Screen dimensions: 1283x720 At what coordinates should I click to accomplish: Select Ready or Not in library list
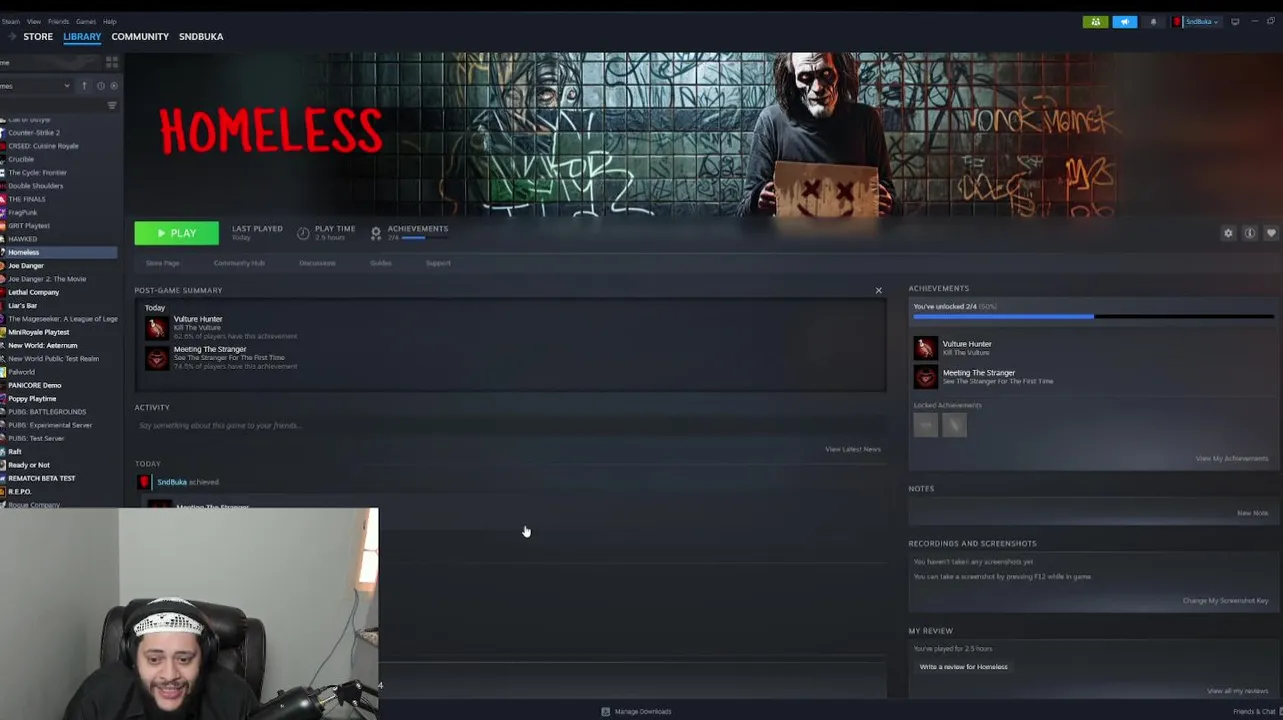pos(29,465)
